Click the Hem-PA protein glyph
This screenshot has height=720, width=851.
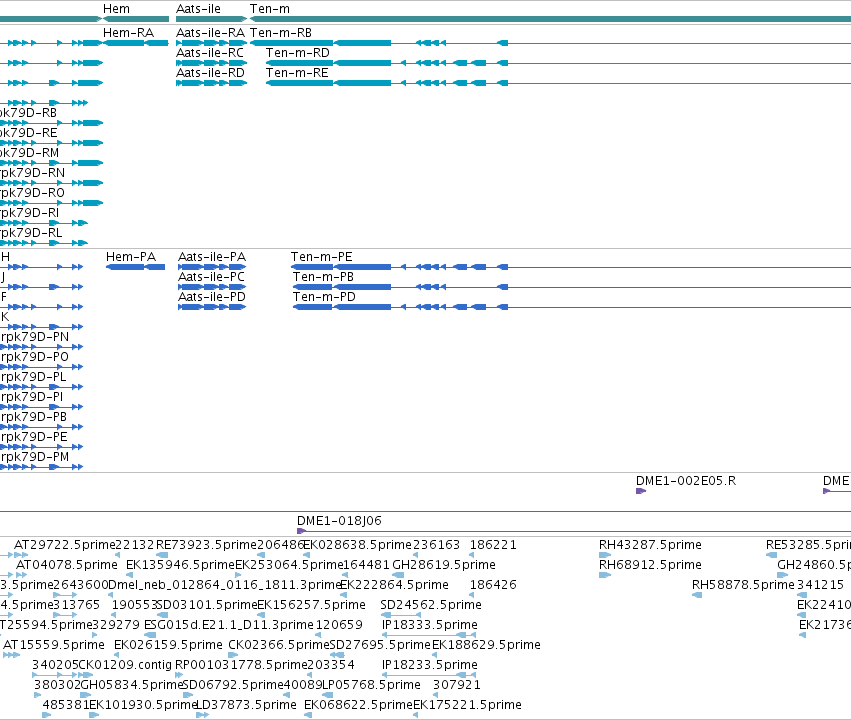pos(135,267)
